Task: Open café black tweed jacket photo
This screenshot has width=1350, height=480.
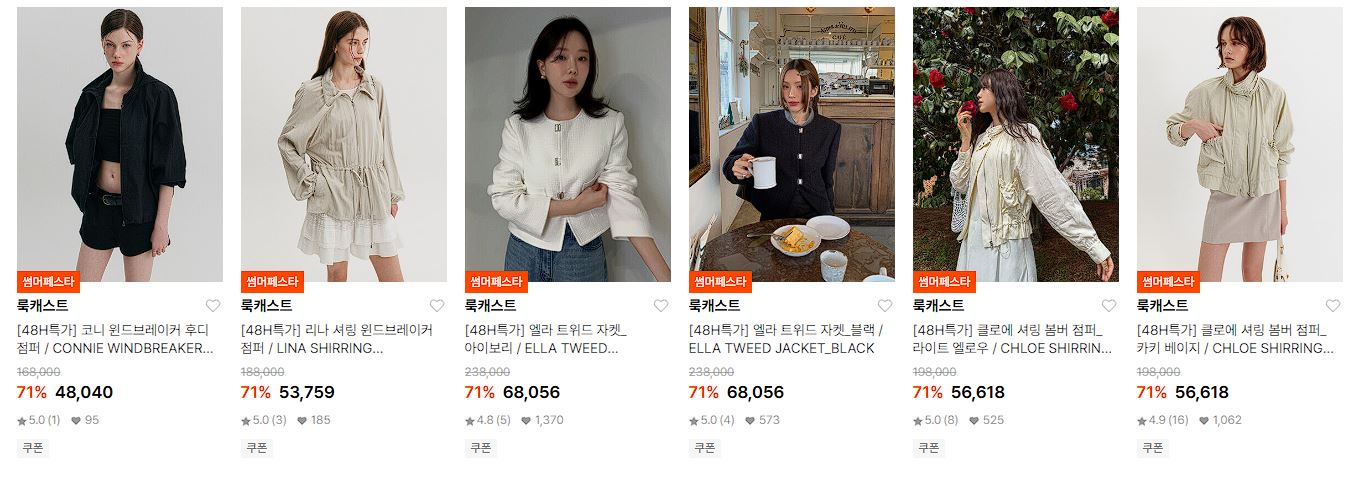Action: click(792, 145)
